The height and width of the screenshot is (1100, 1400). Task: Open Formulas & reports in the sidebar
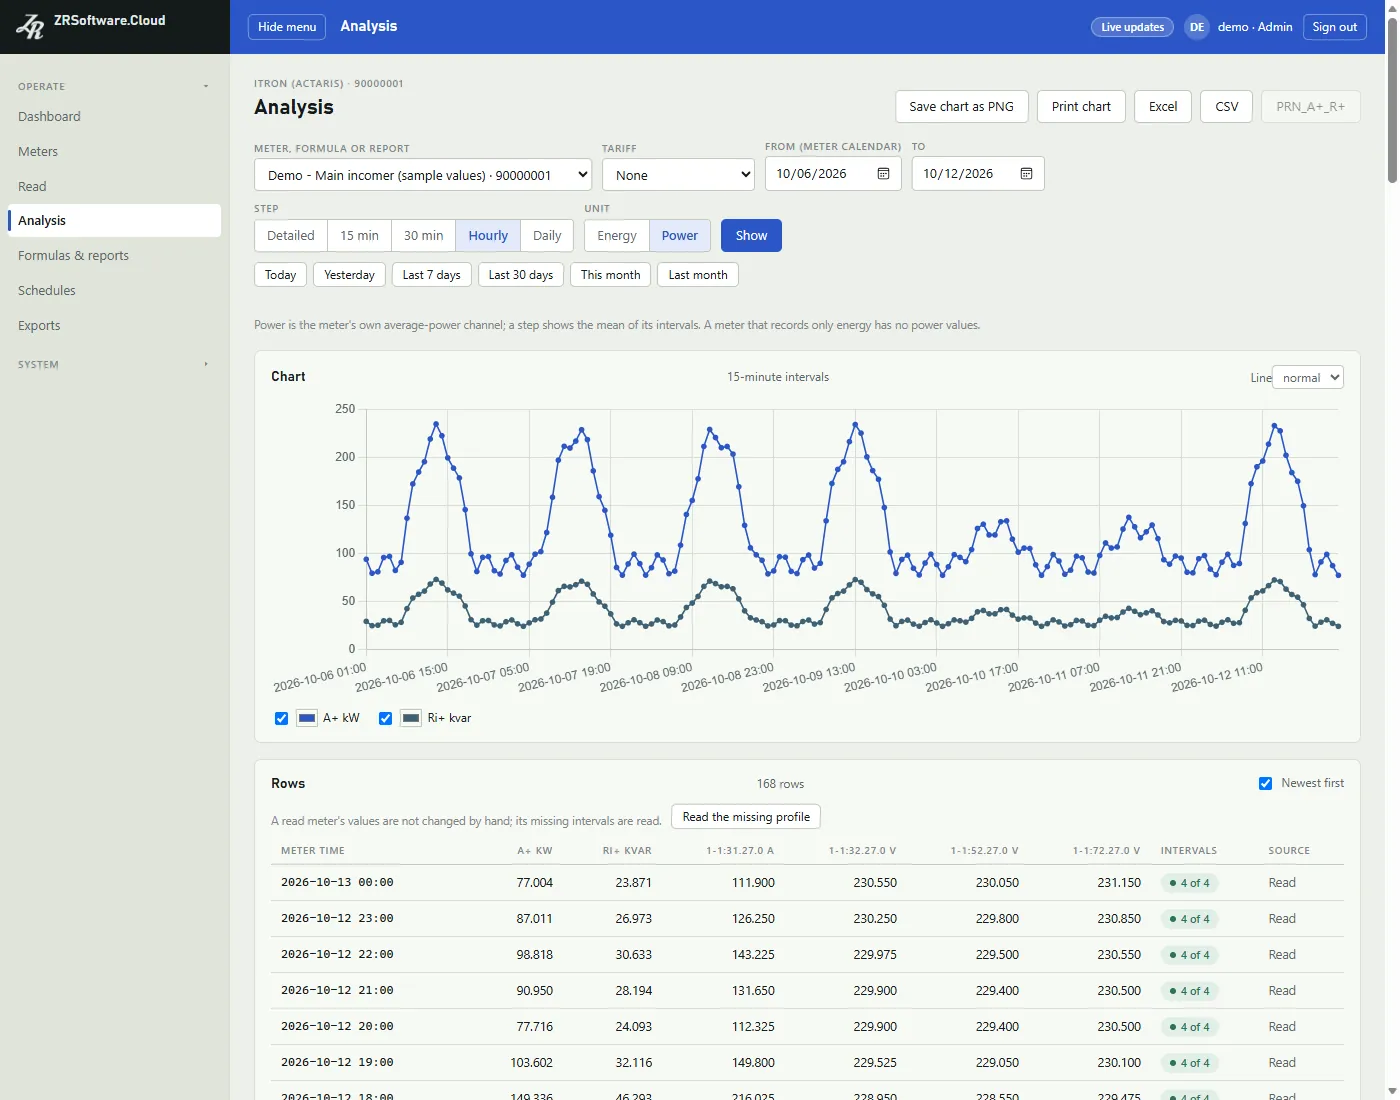point(114,256)
